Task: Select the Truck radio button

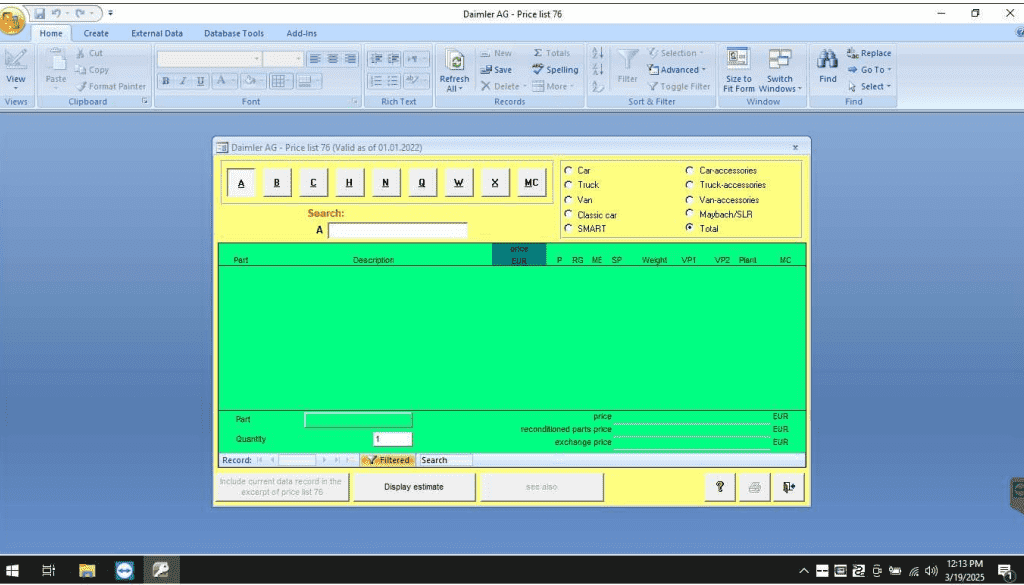Action: coord(568,185)
